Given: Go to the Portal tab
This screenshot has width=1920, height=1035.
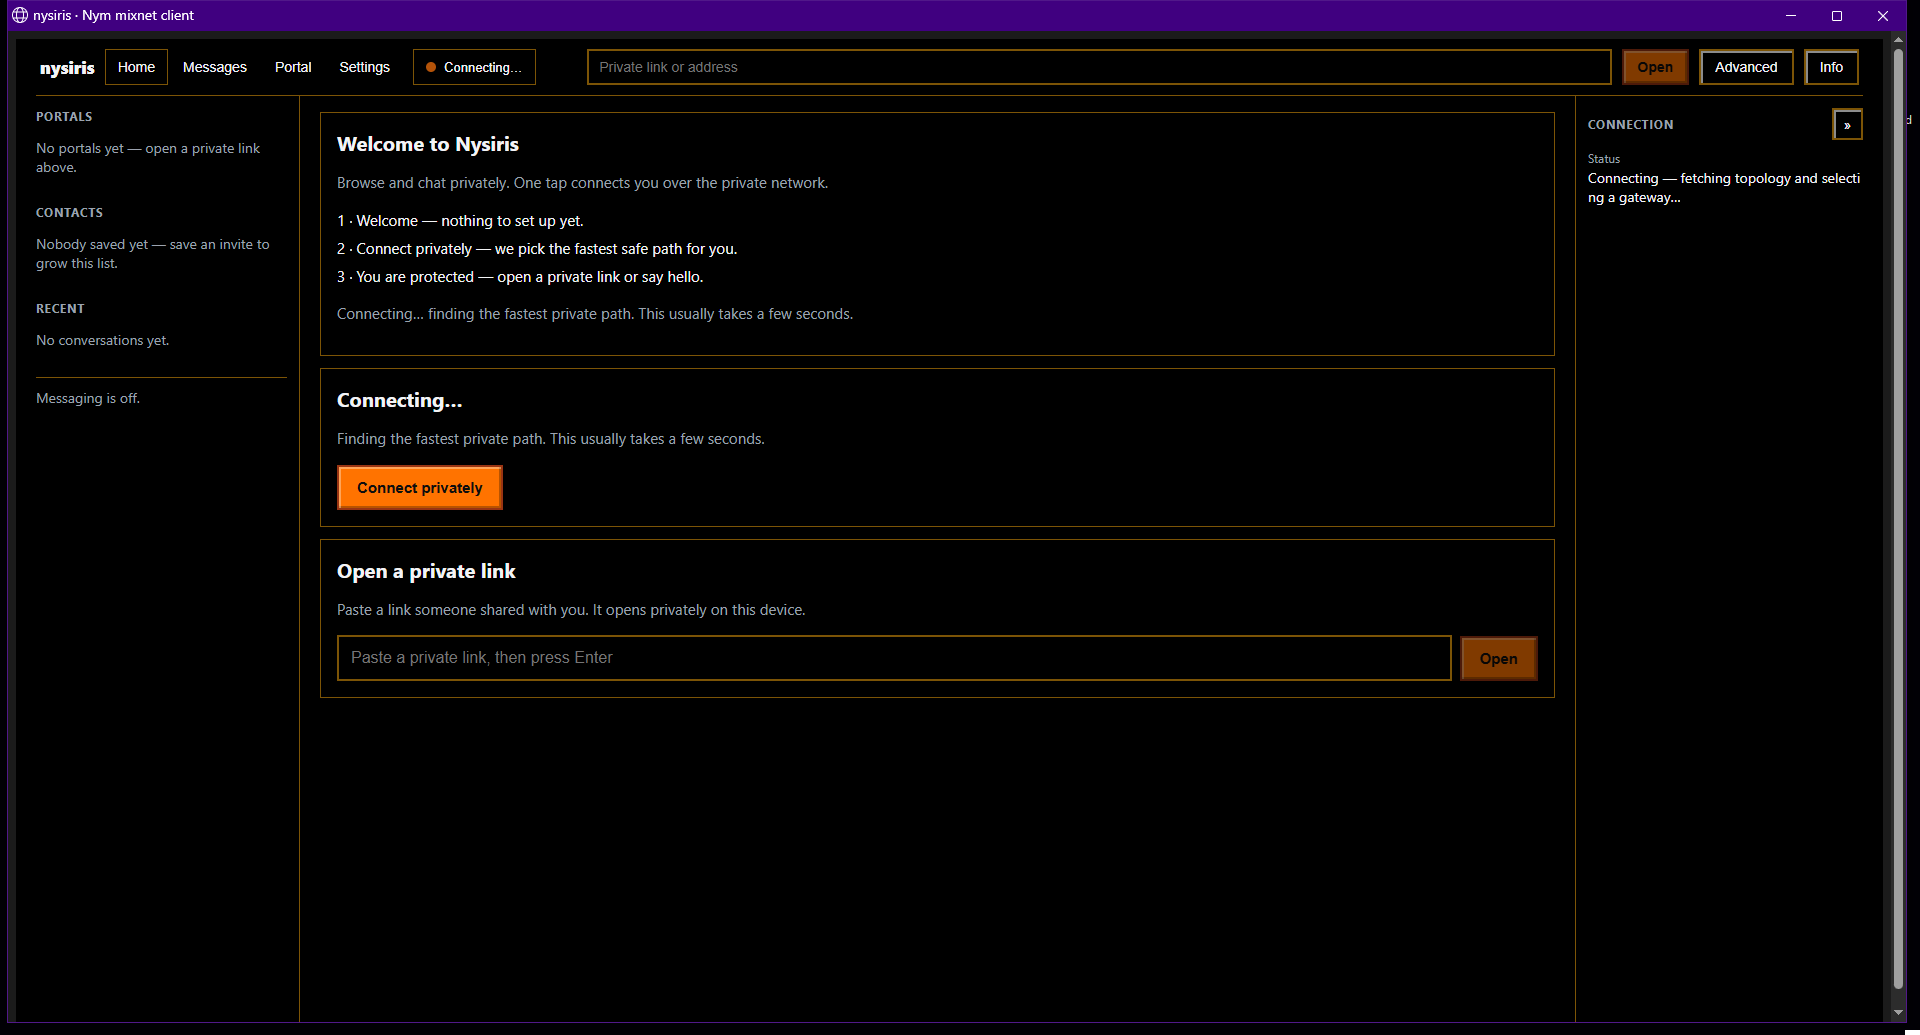Looking at the screenshot, I should 293,67.
